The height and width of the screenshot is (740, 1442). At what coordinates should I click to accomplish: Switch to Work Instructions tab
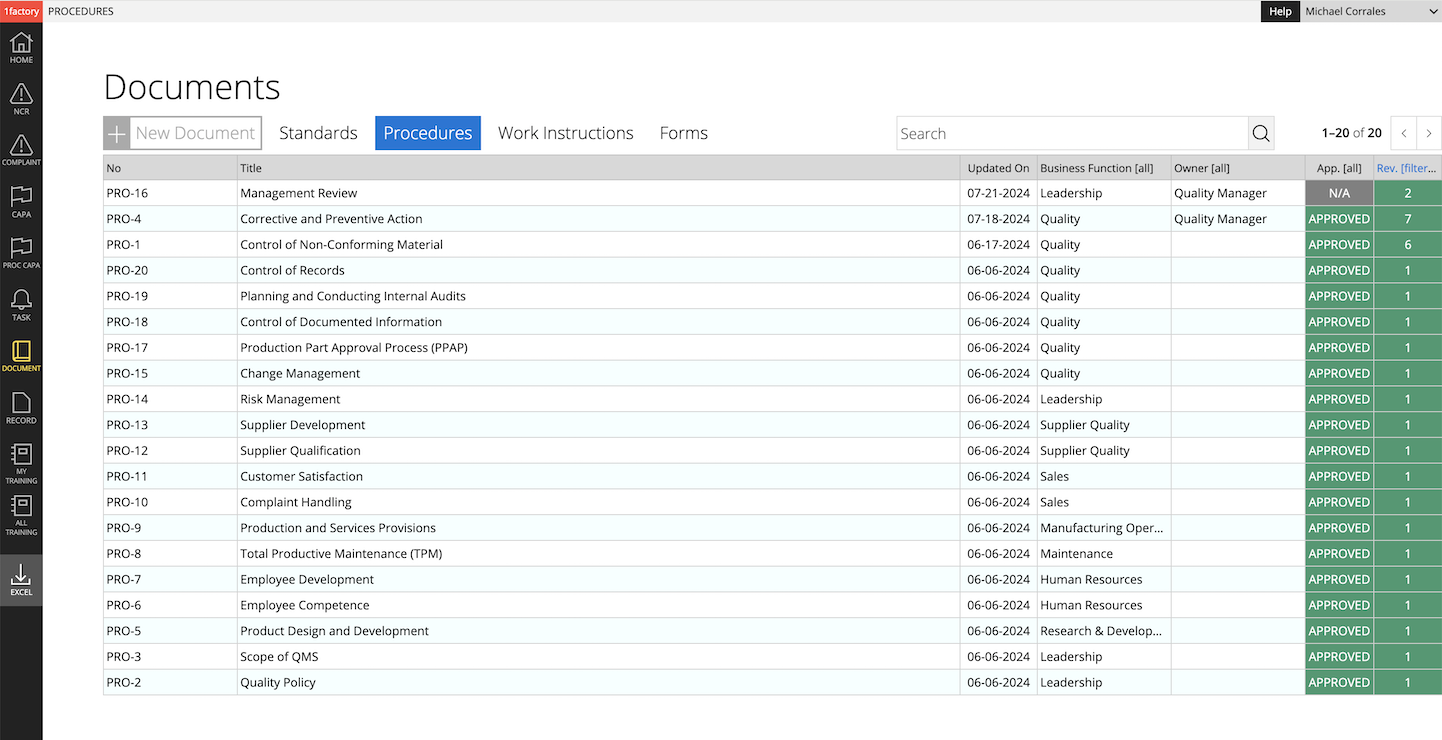pyautogui.click(x=566, y=133)
